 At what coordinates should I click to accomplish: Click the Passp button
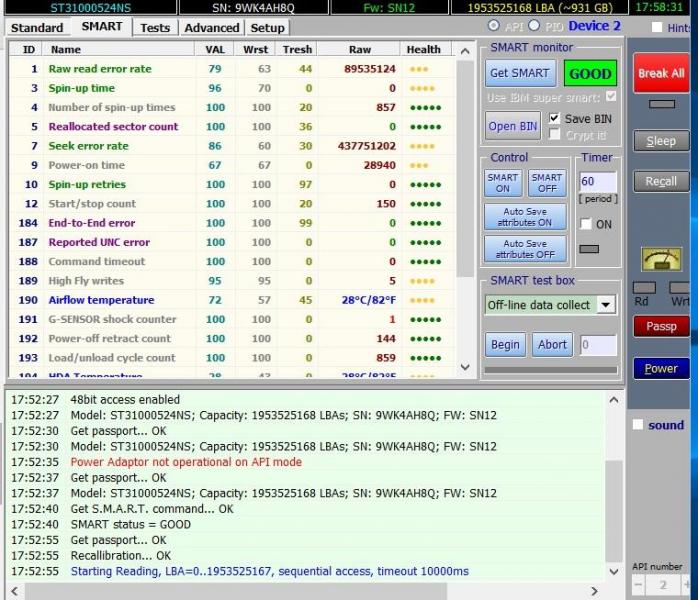coord(661,326)
